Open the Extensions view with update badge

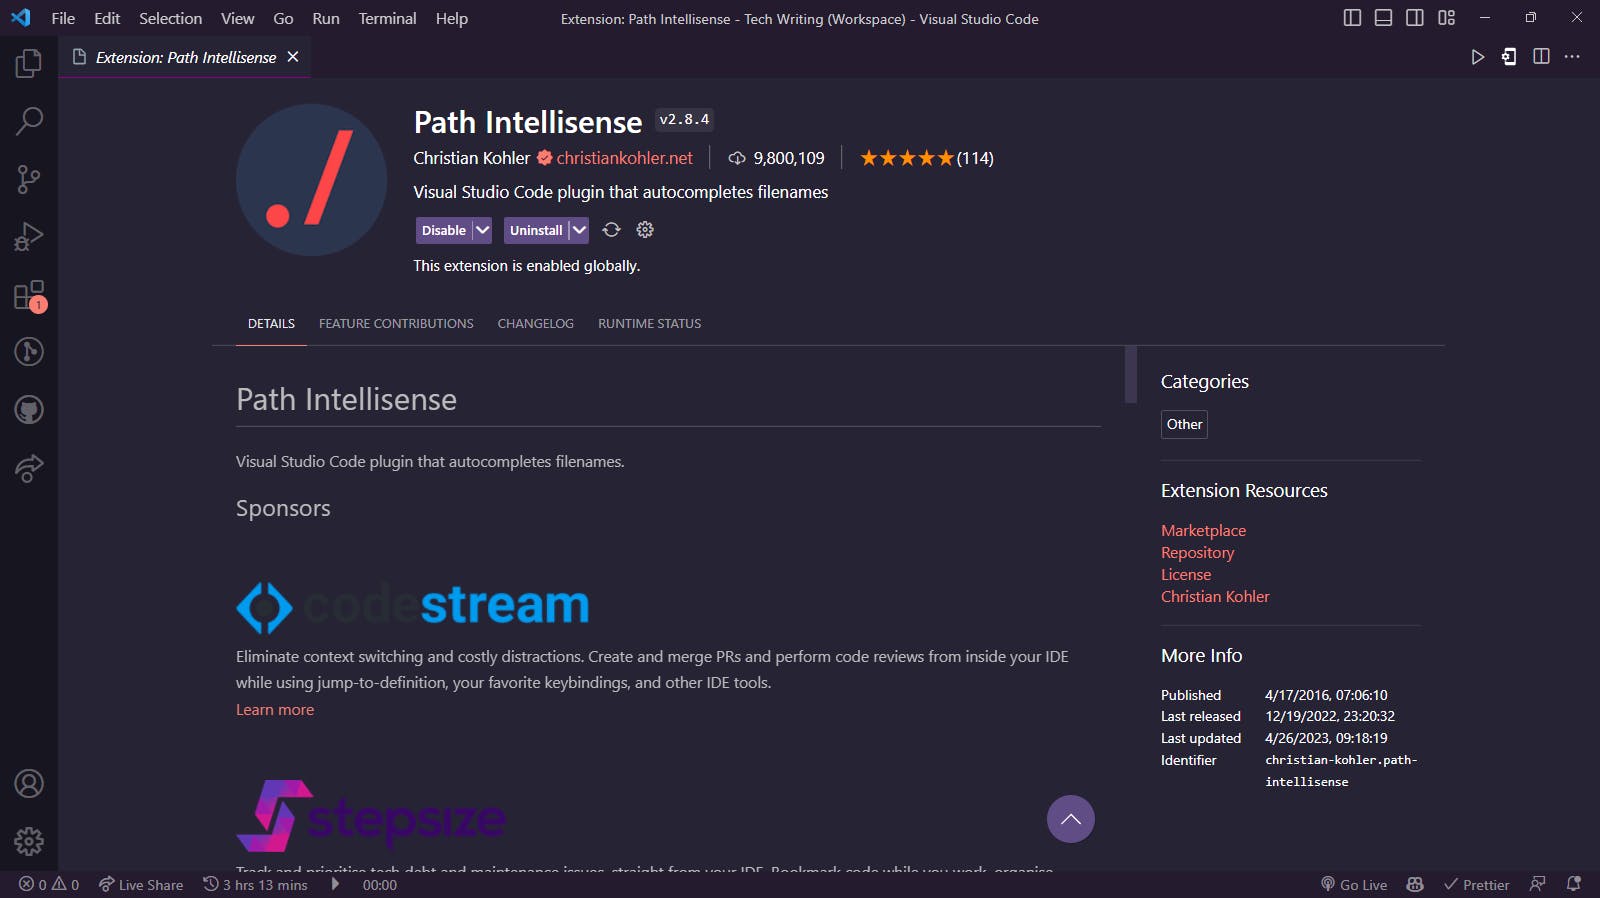tap(29, 295)
